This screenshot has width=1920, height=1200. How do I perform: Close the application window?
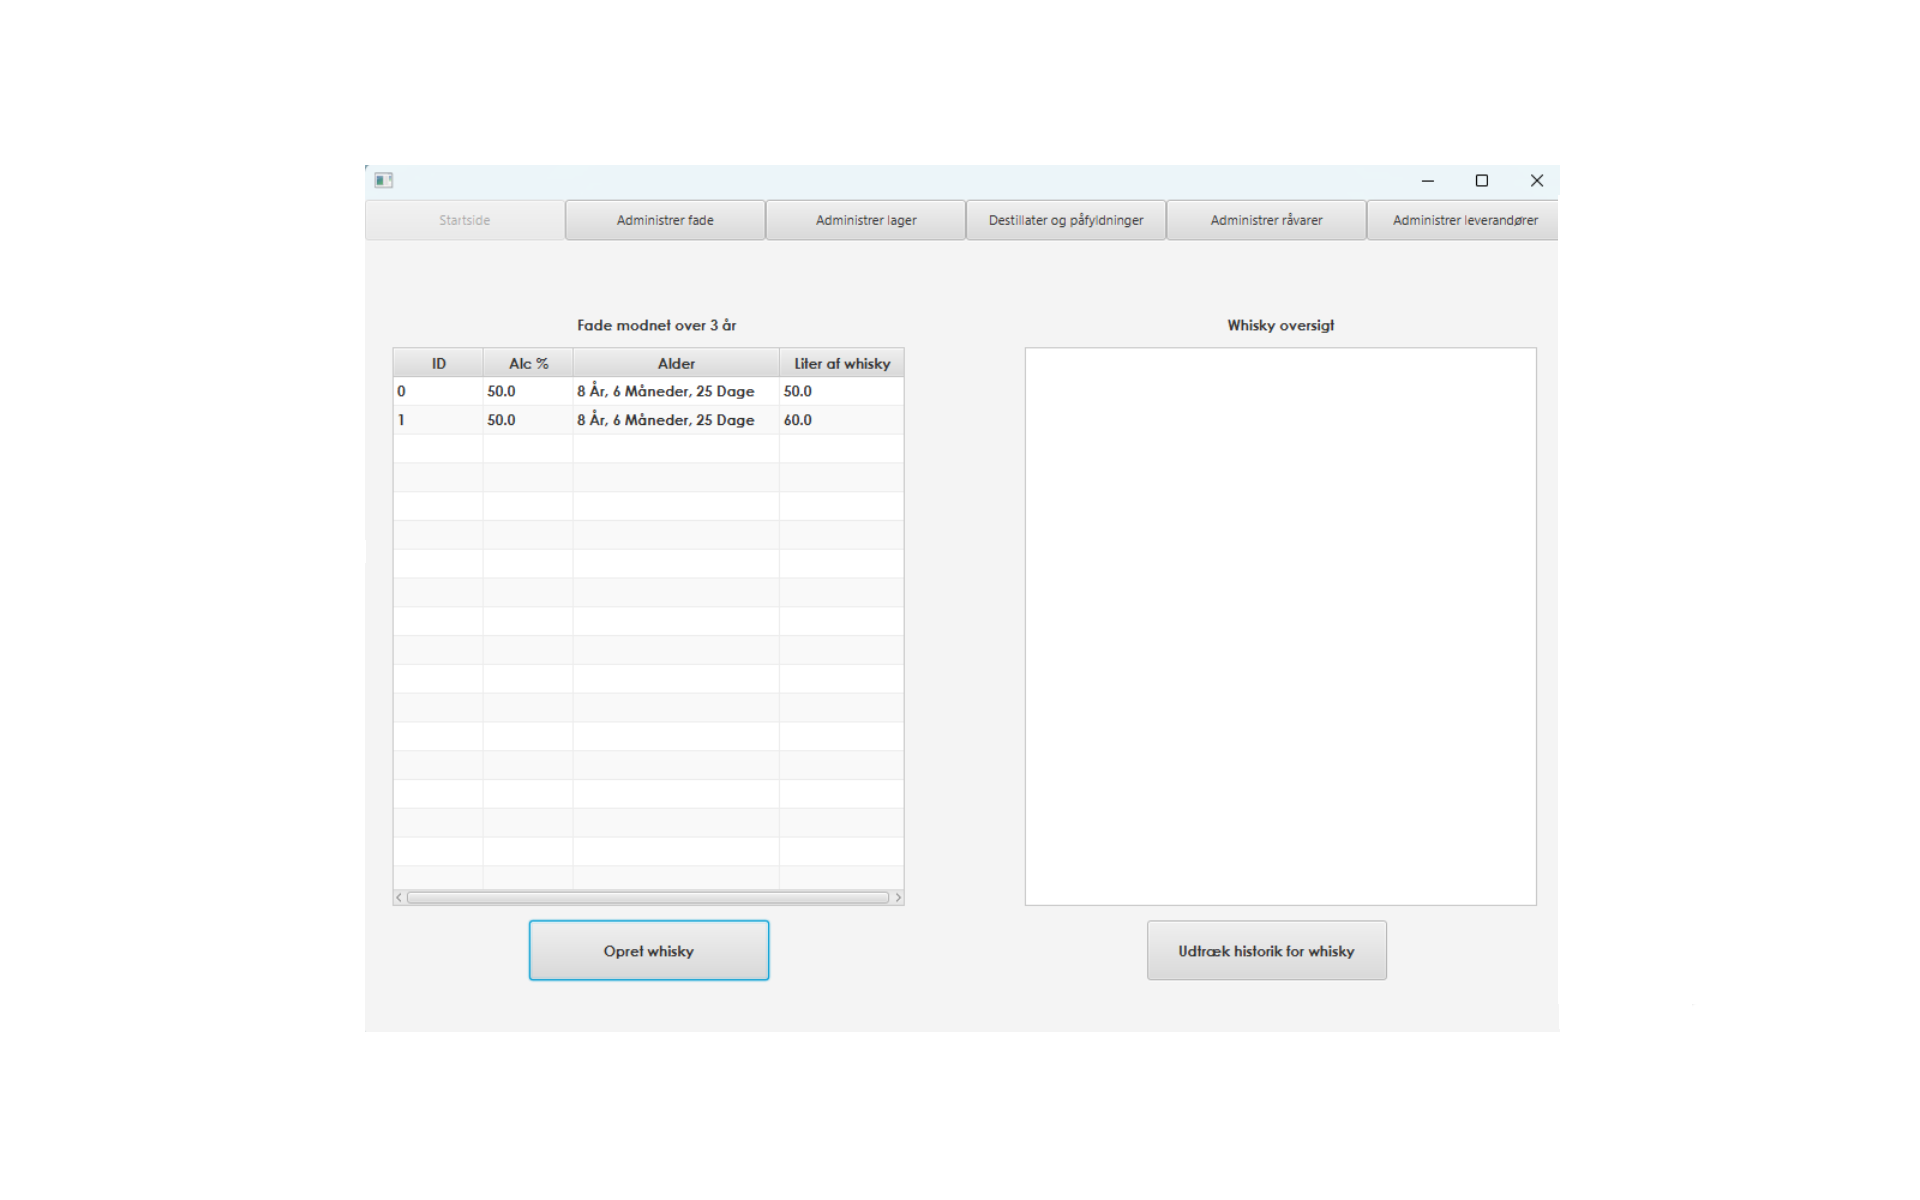pyautogui.click(x=1537, y=181)
